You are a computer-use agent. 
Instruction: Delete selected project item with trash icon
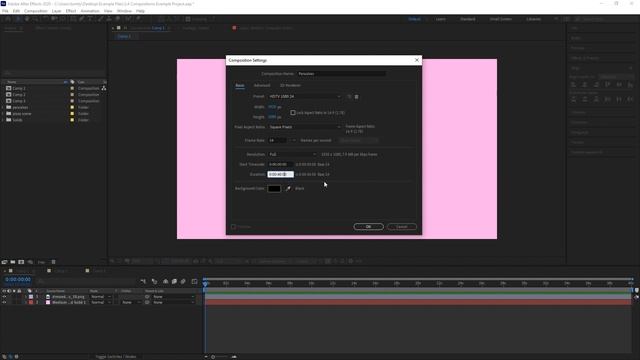click(x=53, y=262)
